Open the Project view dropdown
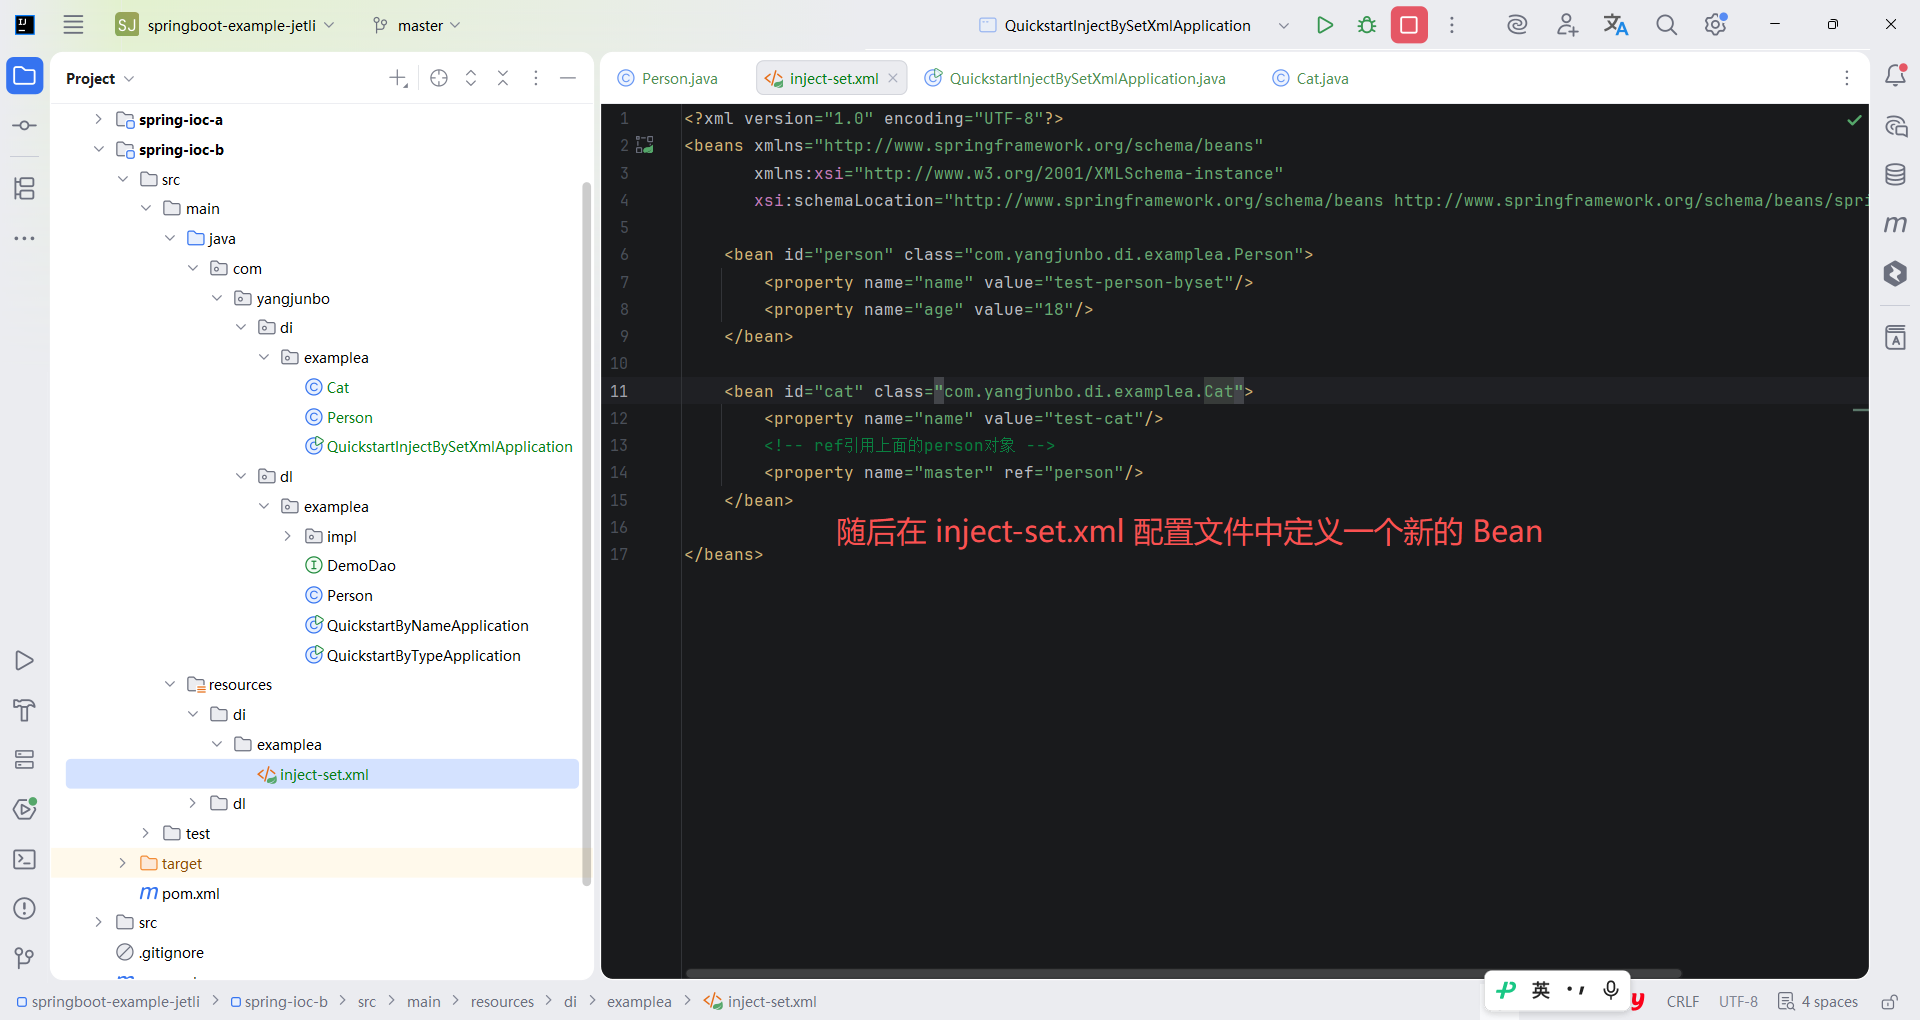1920x1020 pixels. point(100,79)
